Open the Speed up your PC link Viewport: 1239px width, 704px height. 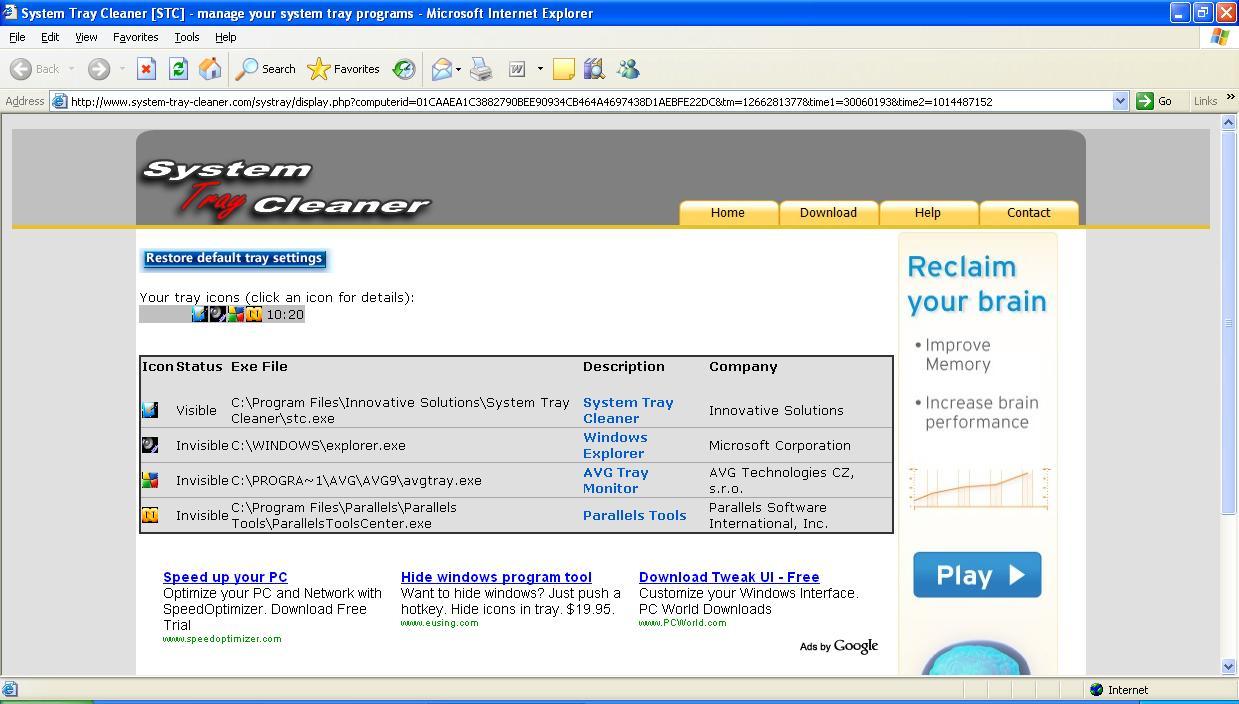225,577
